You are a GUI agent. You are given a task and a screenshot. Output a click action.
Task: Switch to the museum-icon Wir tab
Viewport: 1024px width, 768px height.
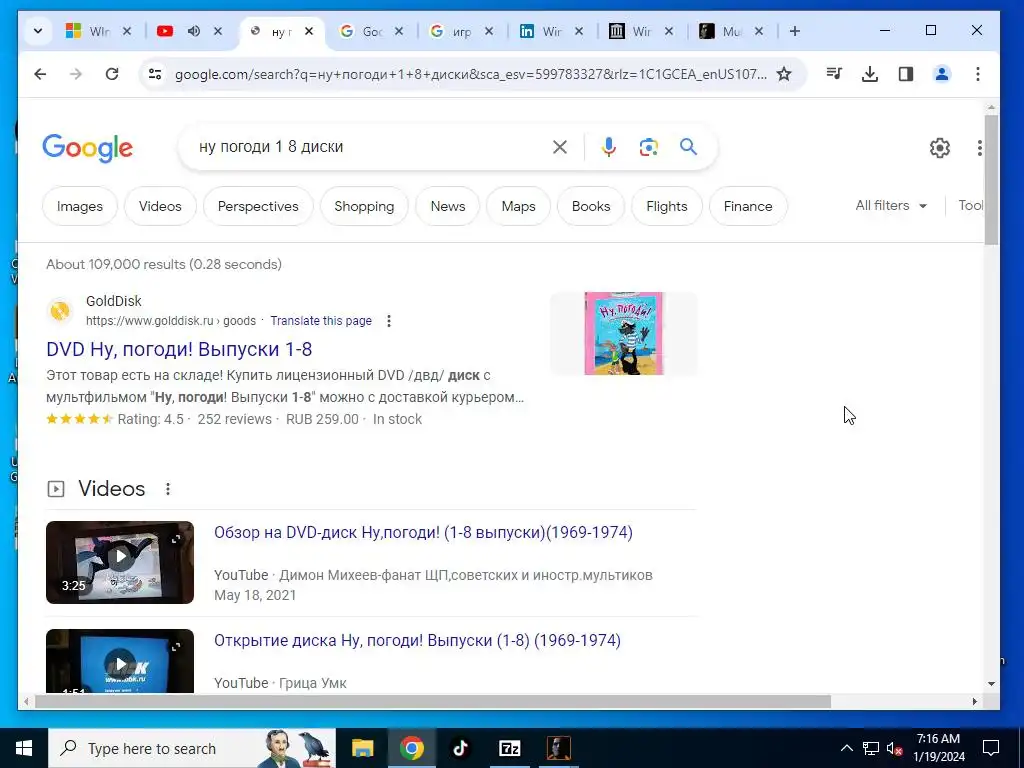632,31
